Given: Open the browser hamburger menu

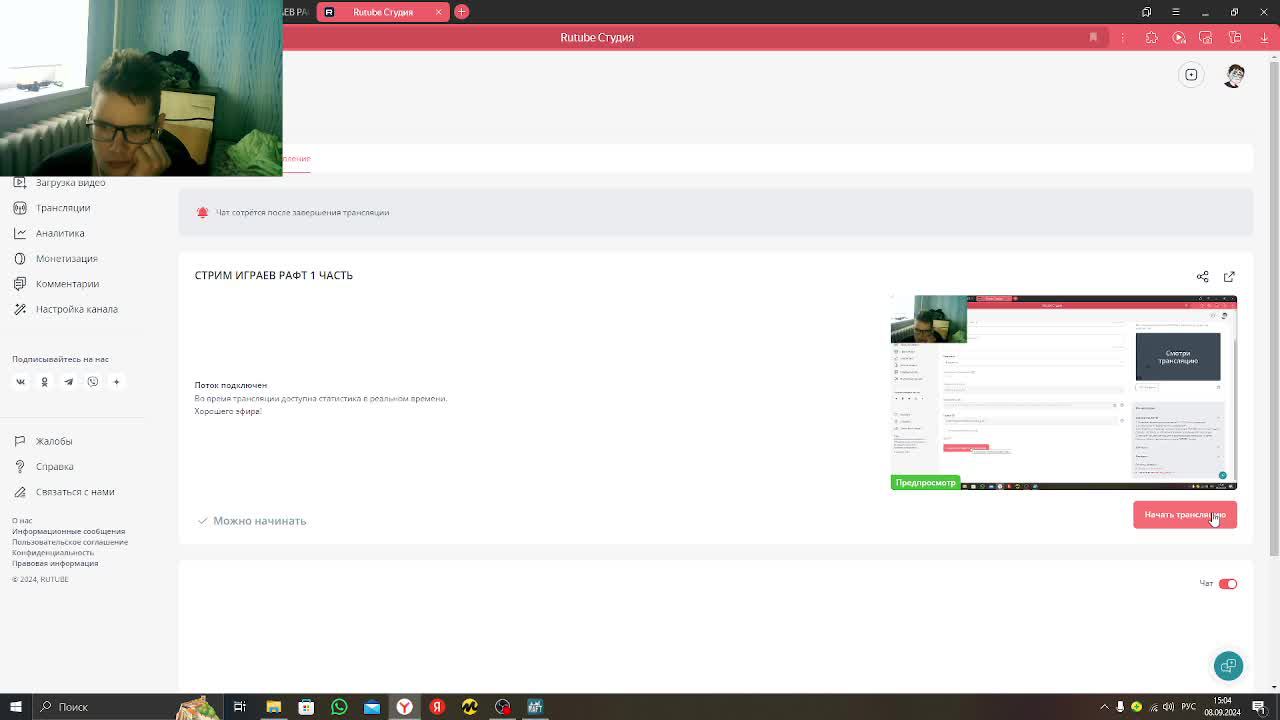Looking at the screenshot, I should coord(1176,12).
